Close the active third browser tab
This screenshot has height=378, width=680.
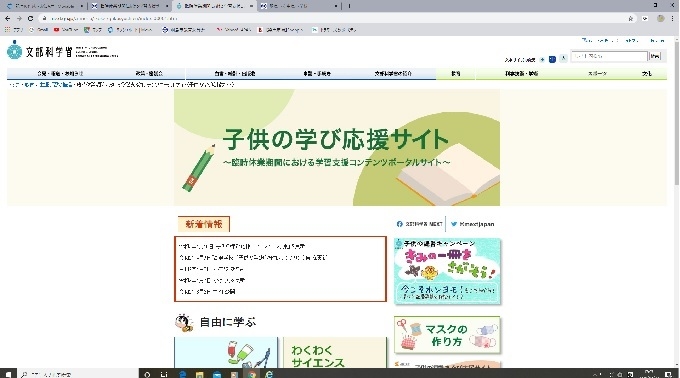251,6
